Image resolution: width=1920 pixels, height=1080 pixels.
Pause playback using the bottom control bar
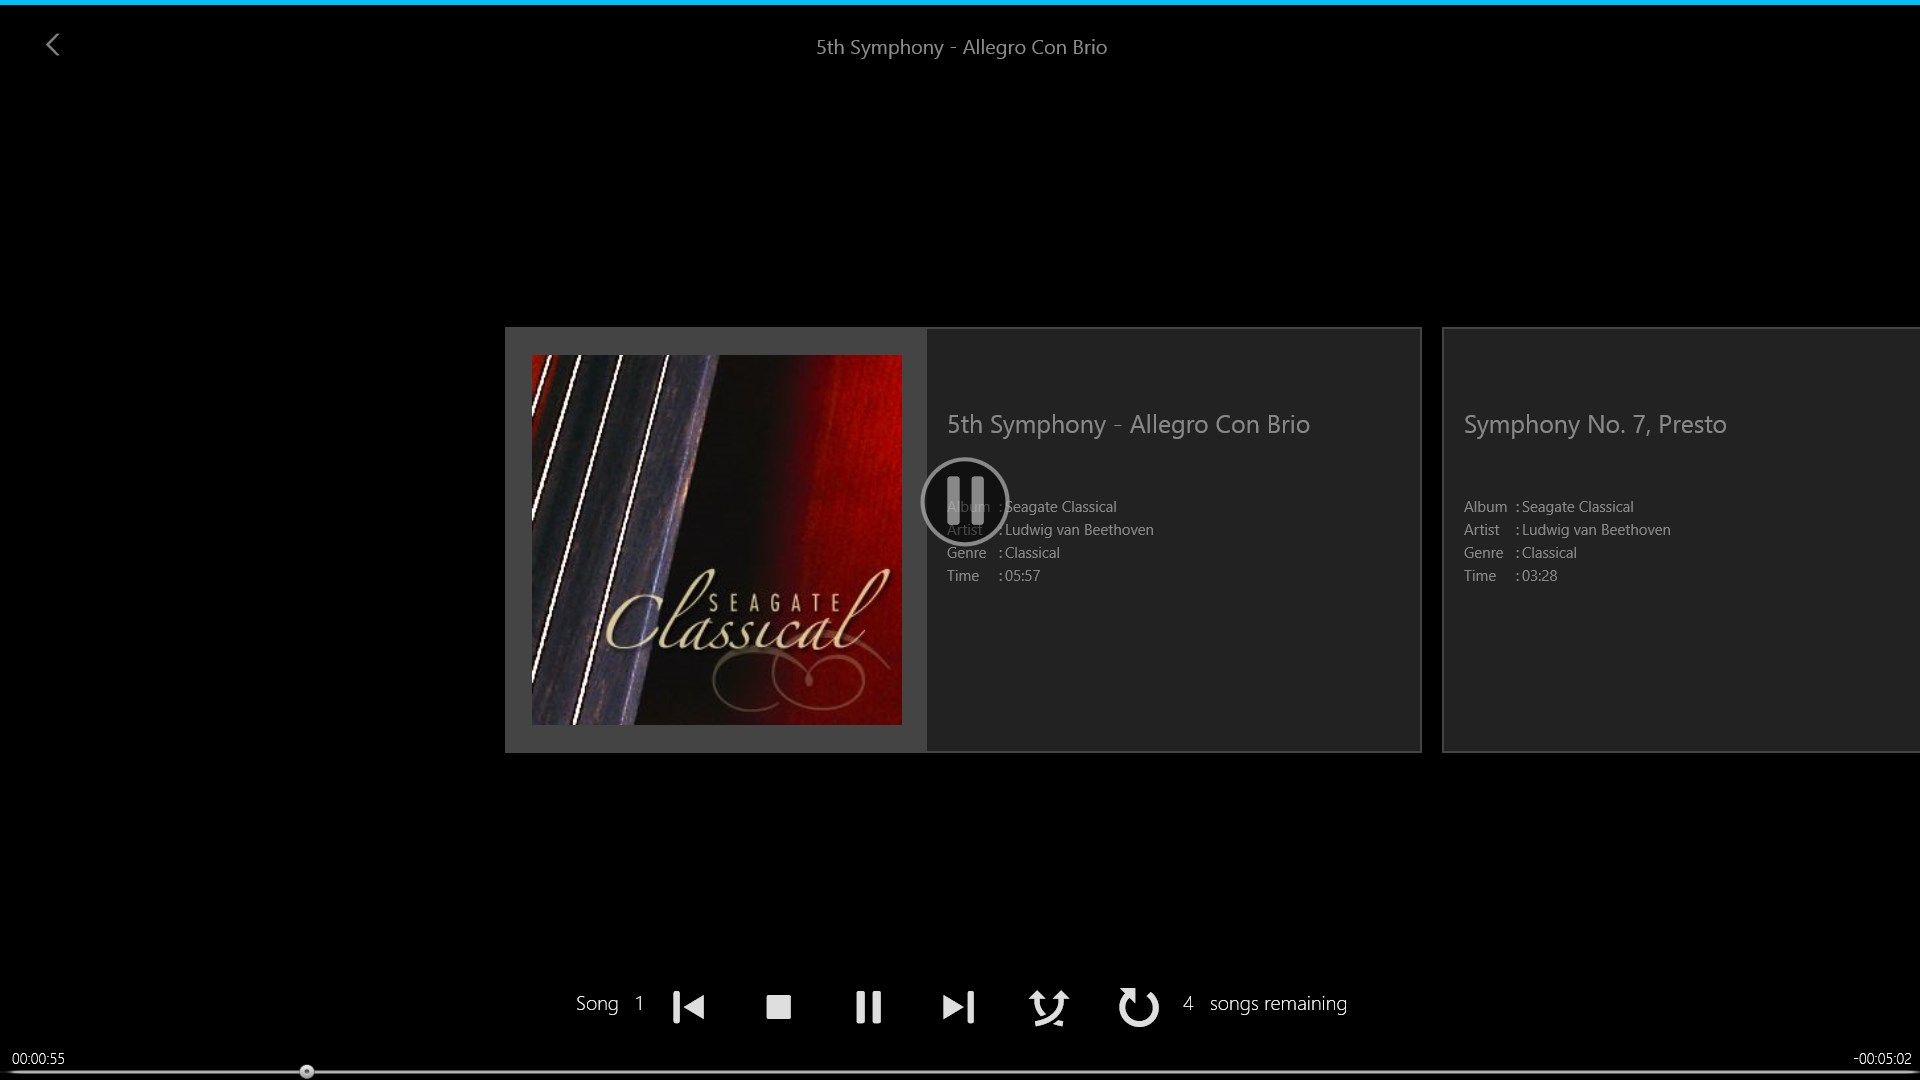pyautogui.click(x=868, y=1007)
